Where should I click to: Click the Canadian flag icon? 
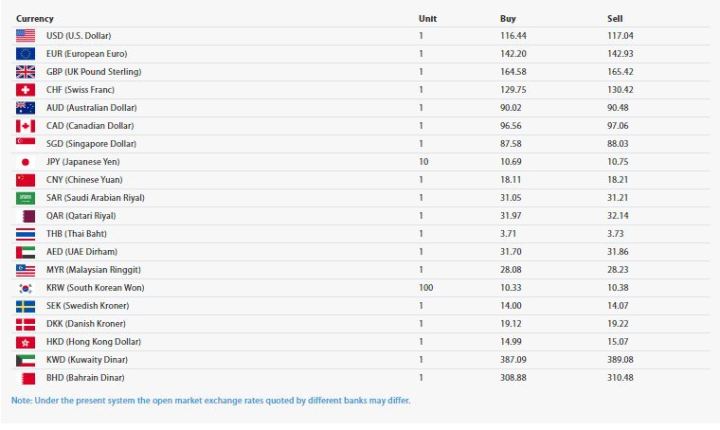[x=25, y=126]
